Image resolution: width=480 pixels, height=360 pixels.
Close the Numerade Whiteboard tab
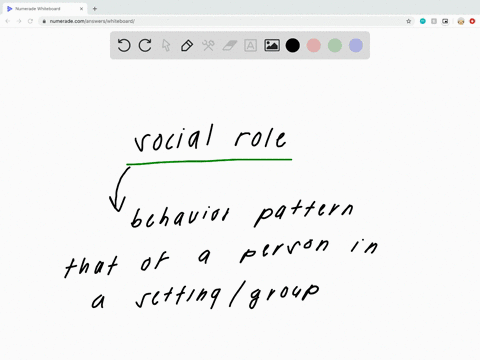point(81,9)
